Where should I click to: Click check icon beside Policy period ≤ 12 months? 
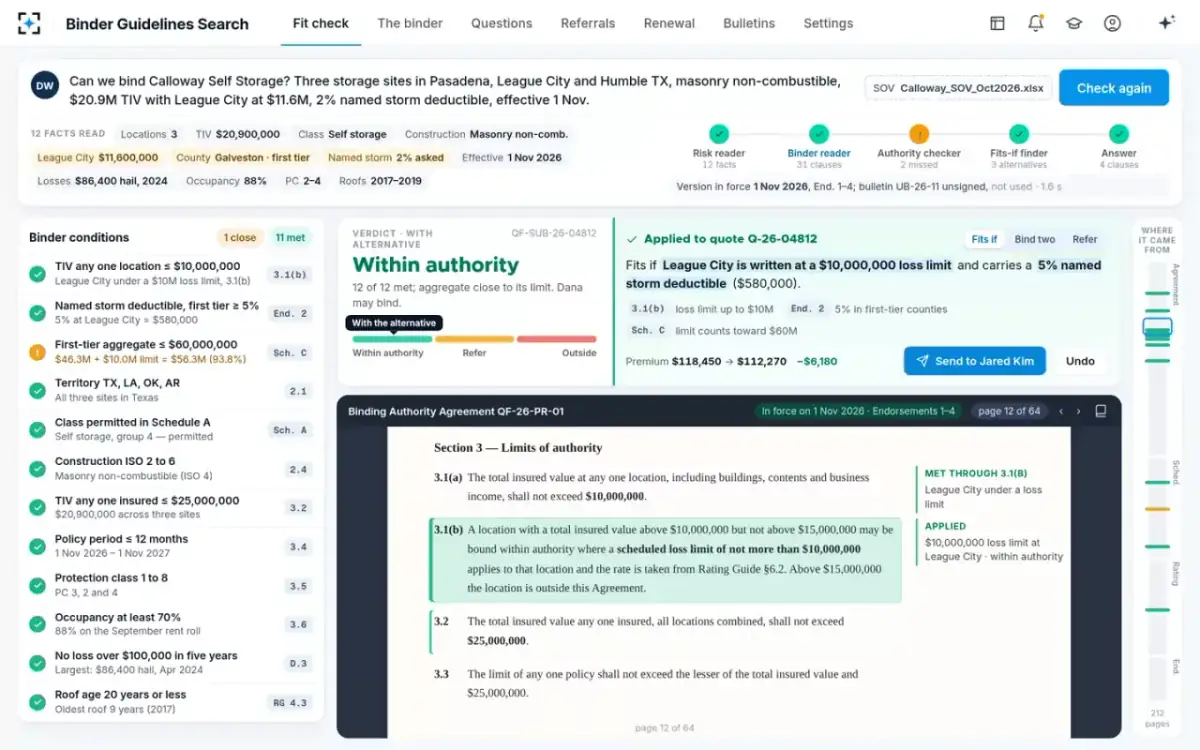click(x=37, y=546)
